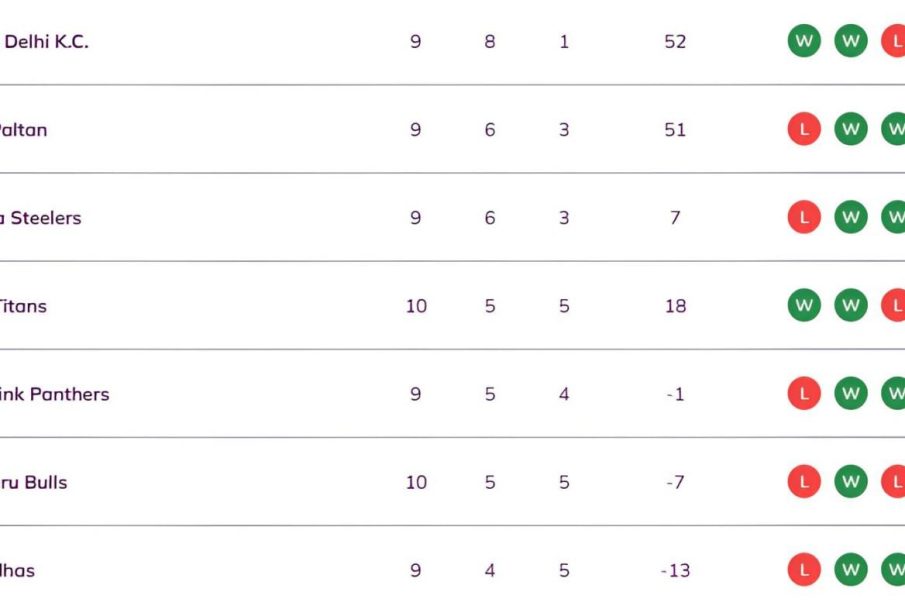Click the -13 score difference value
This screenshot has height=613, width=905.
coord(675,570)
